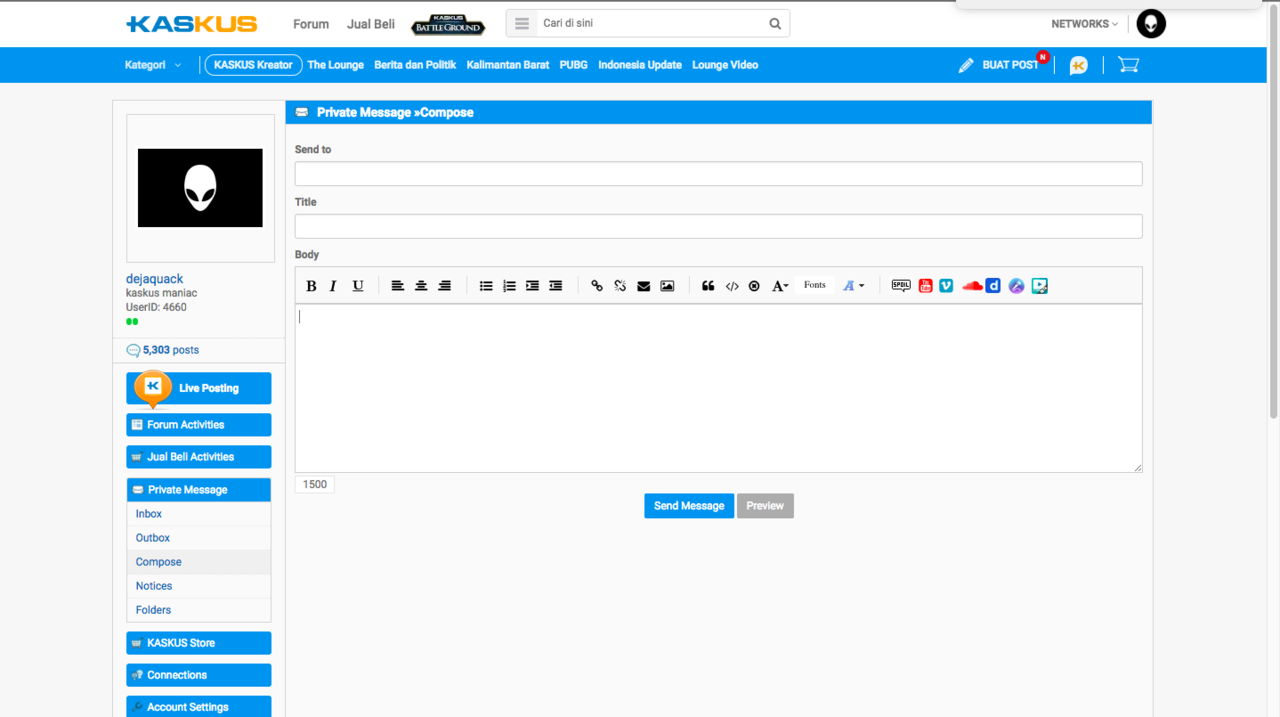
Task: Click the purple round embed icon
Action: pyautogui.click(x=1017, y=286)
